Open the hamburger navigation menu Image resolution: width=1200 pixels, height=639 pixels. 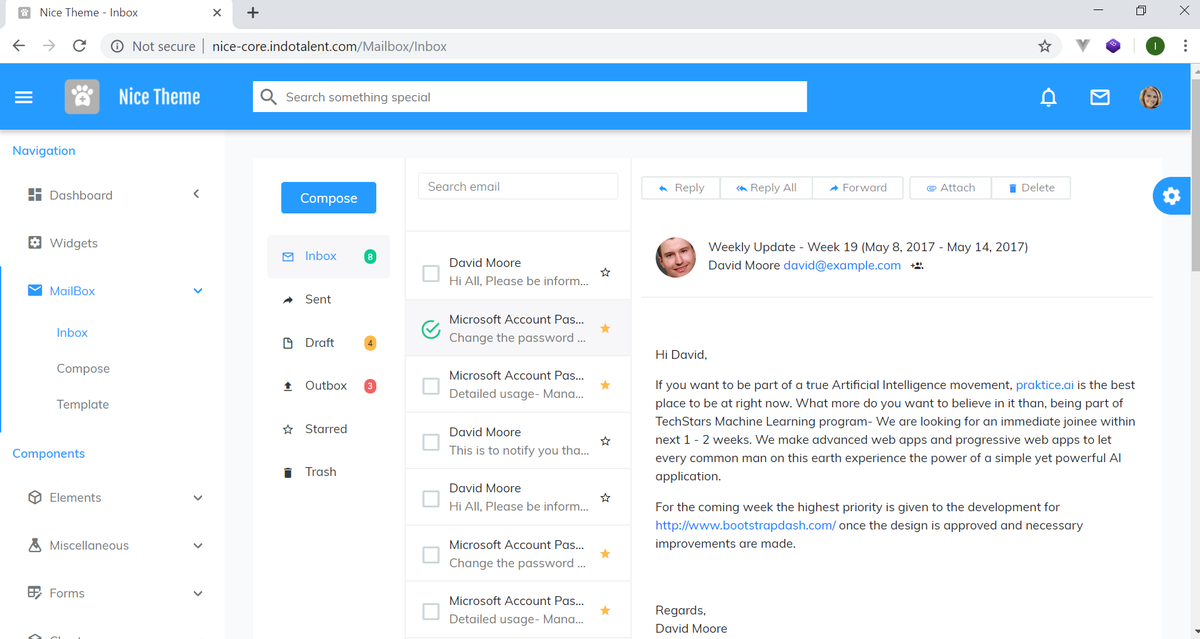(x=24, y=96)
